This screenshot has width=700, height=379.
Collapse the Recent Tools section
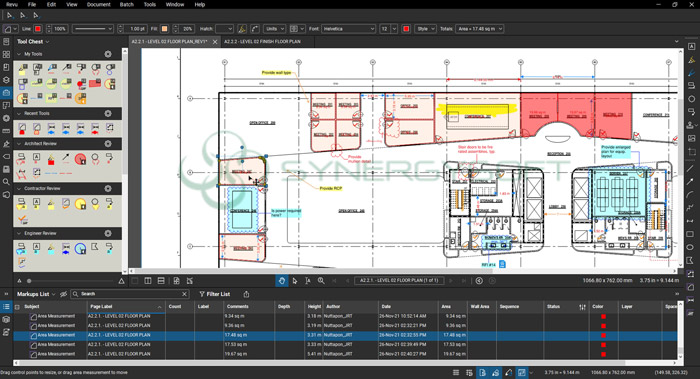click(x=19, y=113)
